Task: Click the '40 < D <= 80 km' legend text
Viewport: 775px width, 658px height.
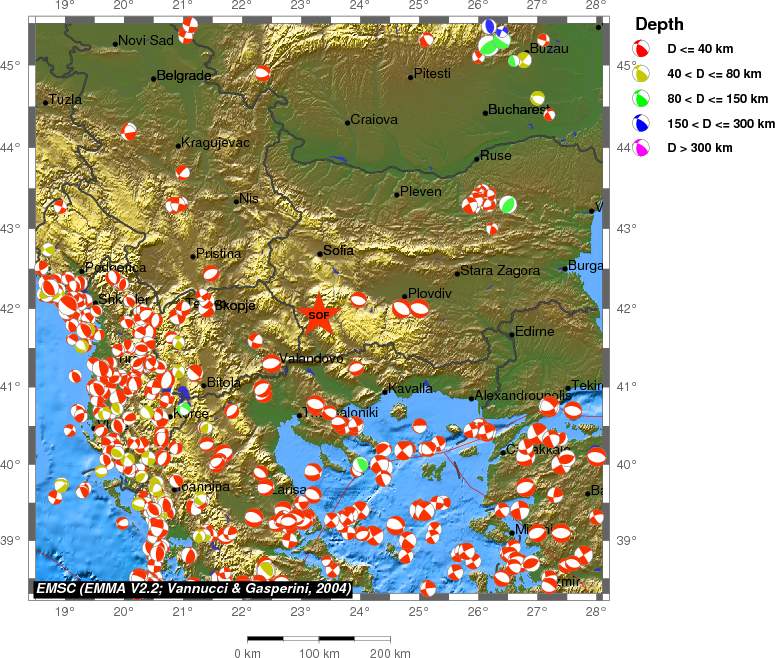Action: click(x=714, y=74)
